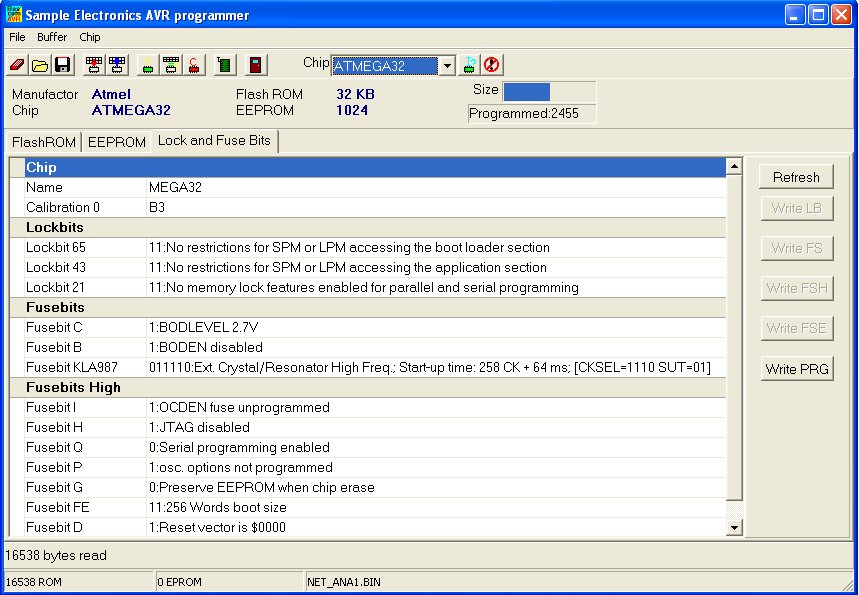Screen dimensions: 859x595
Task: Click the chip icon with blue arrow
Action: (117, 65)
